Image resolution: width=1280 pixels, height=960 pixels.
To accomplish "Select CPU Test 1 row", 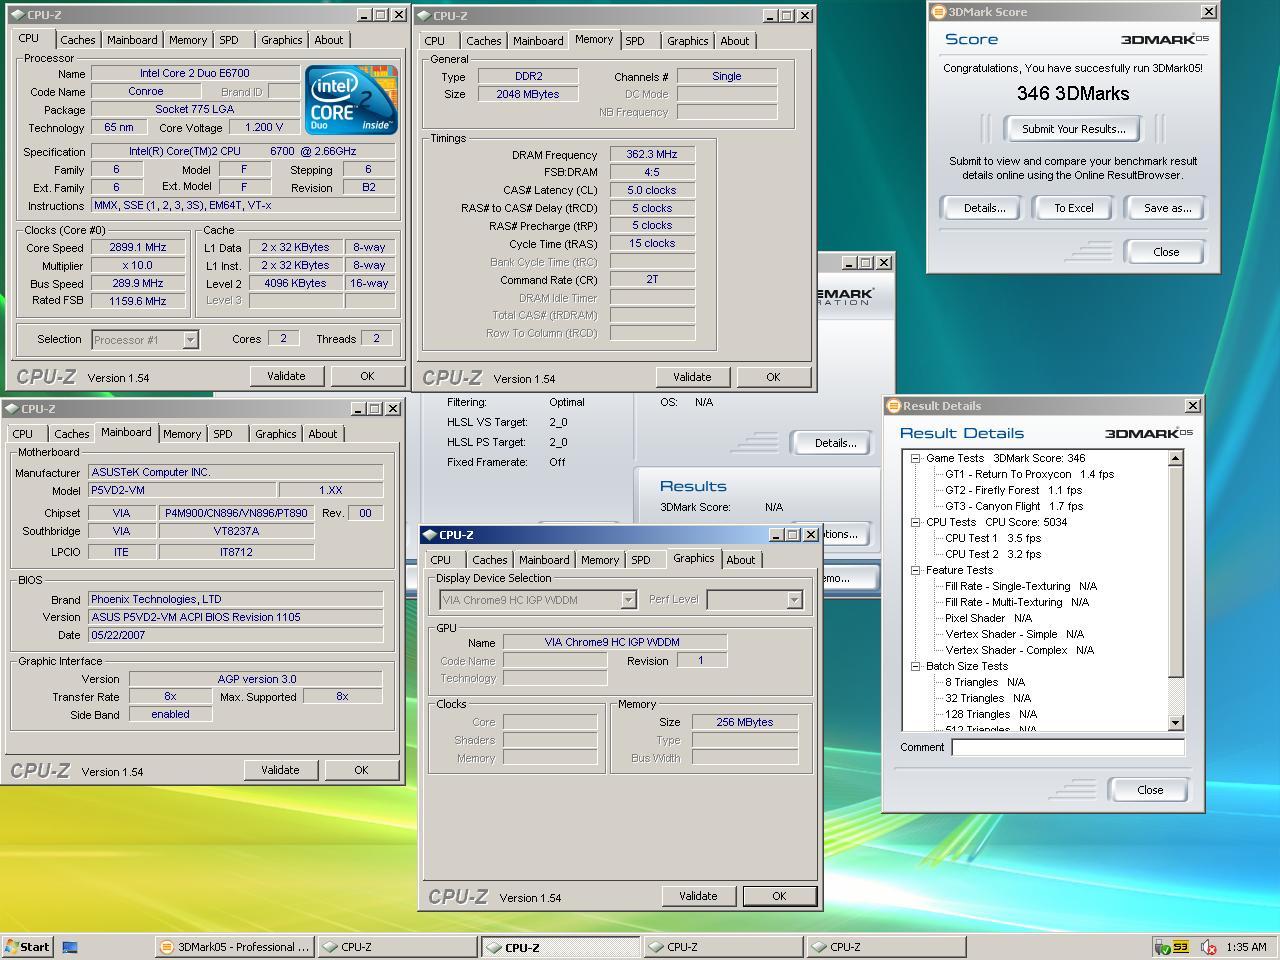I will 993,538.
